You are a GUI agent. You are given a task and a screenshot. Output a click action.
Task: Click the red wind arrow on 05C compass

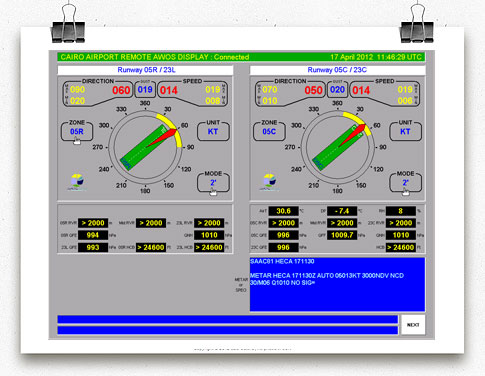(352, 135)
